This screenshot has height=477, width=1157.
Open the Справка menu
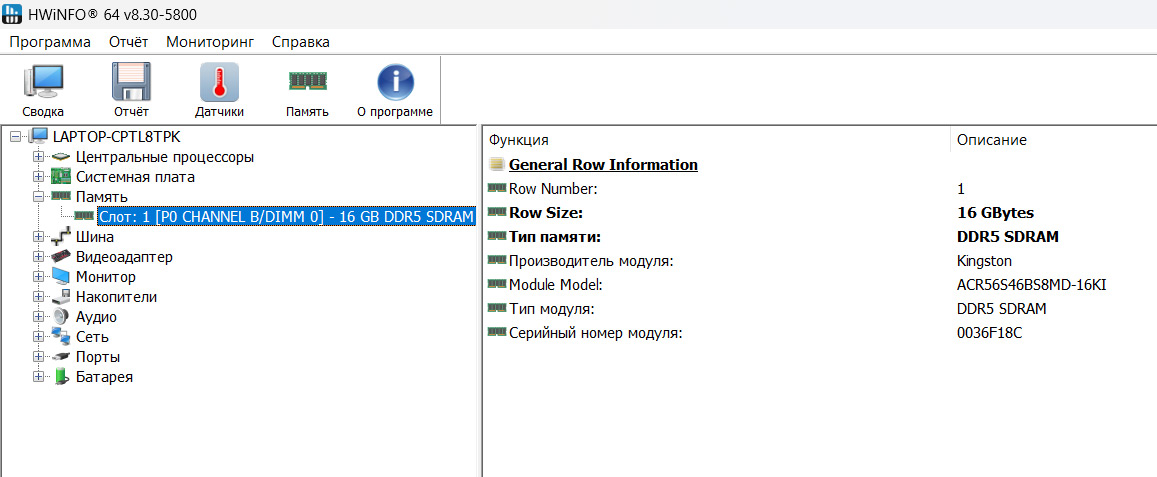point(300,42)
